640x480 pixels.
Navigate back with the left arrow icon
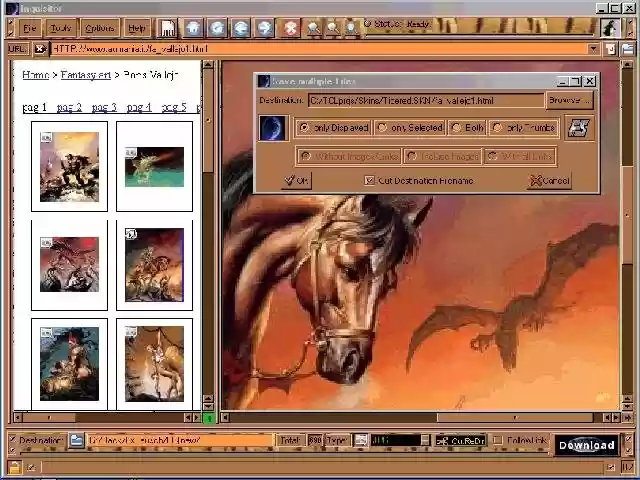pyautogui.click(x=241, y=28)
